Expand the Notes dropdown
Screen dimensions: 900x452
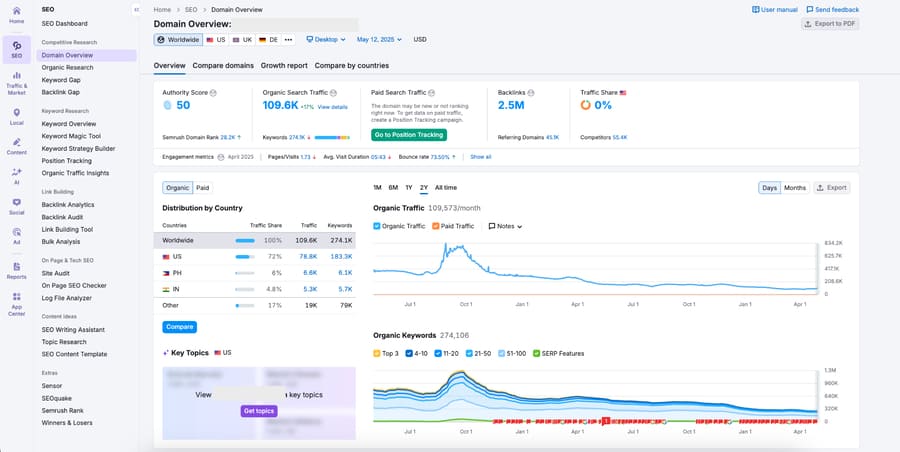pyautogui.click(x=505, y=226)
